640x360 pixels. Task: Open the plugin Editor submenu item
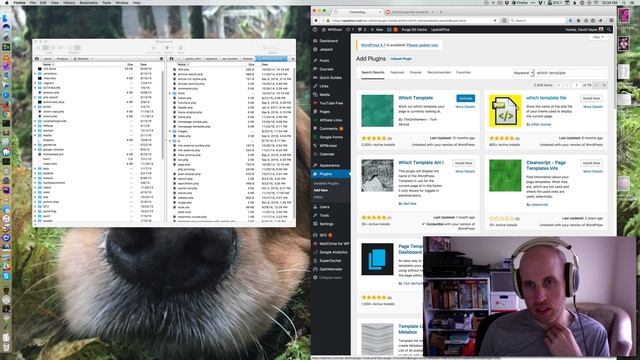[318, 197]
